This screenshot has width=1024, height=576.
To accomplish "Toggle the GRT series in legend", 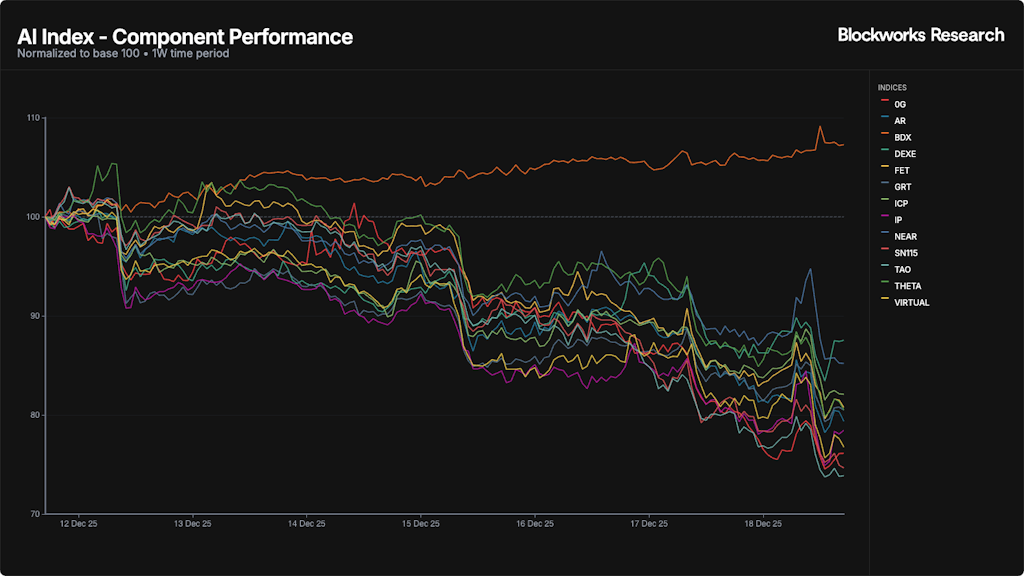I will 903,187.
